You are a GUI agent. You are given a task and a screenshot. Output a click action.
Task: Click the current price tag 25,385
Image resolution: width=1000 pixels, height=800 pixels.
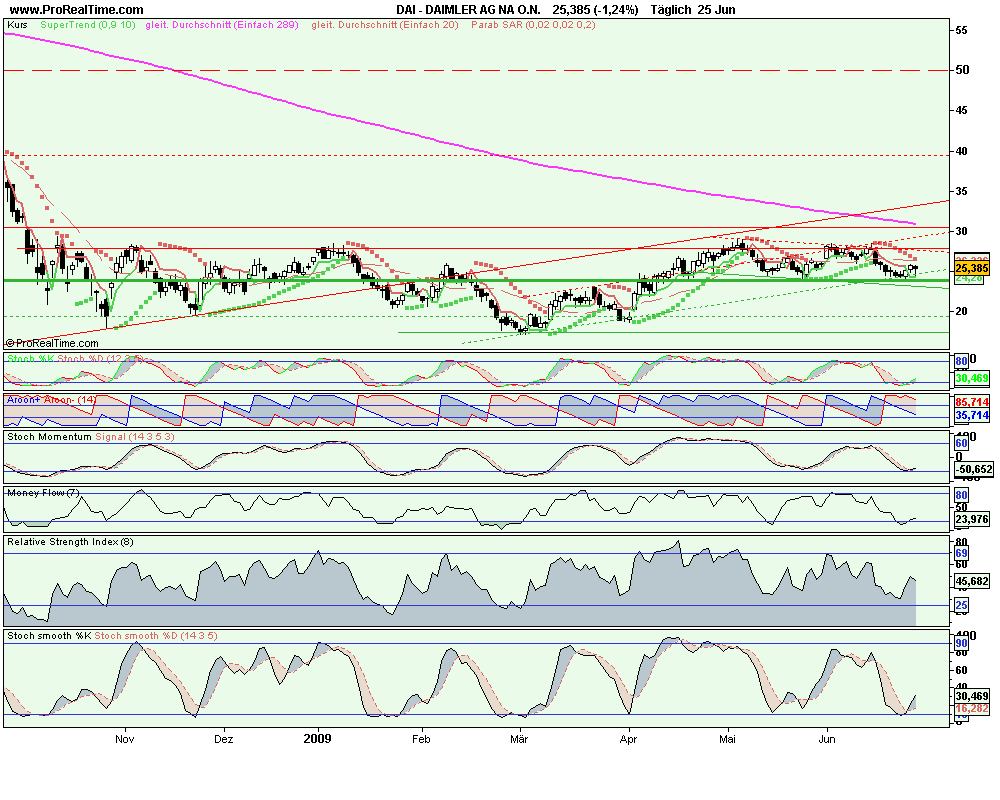971,269
